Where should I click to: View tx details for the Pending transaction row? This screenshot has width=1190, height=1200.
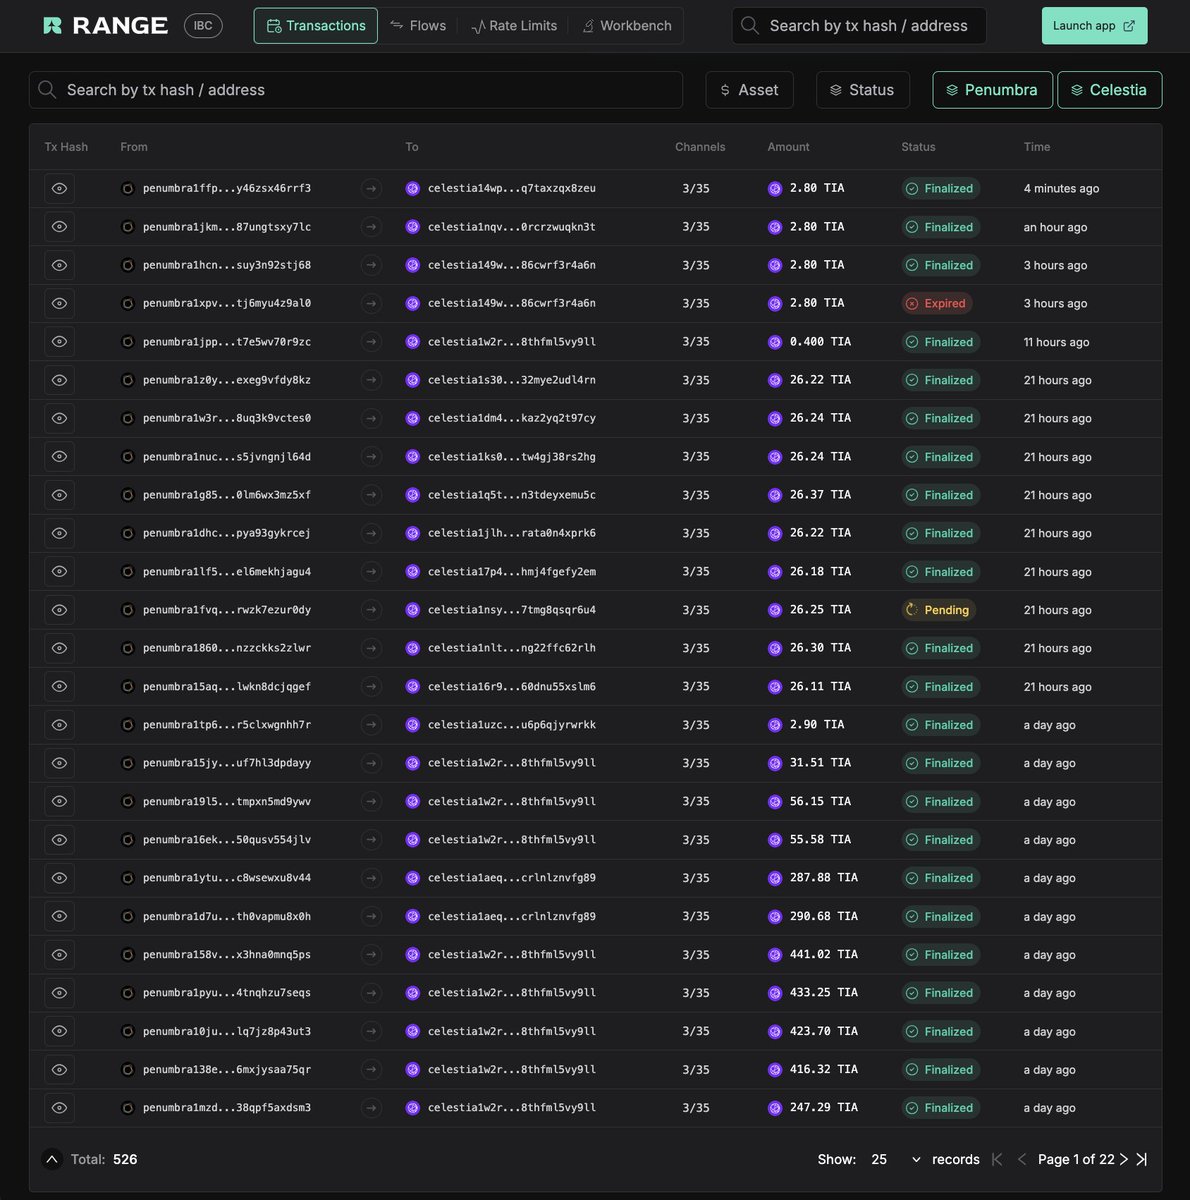59,610
